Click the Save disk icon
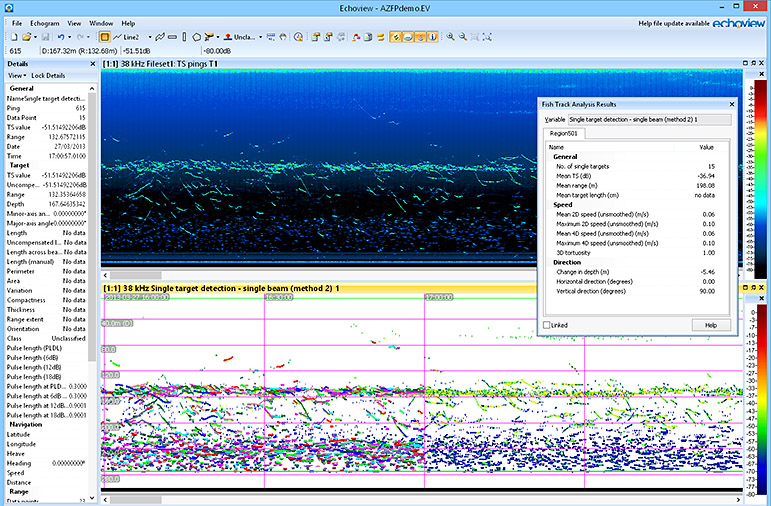771x506 pixels. pos(45,37)
